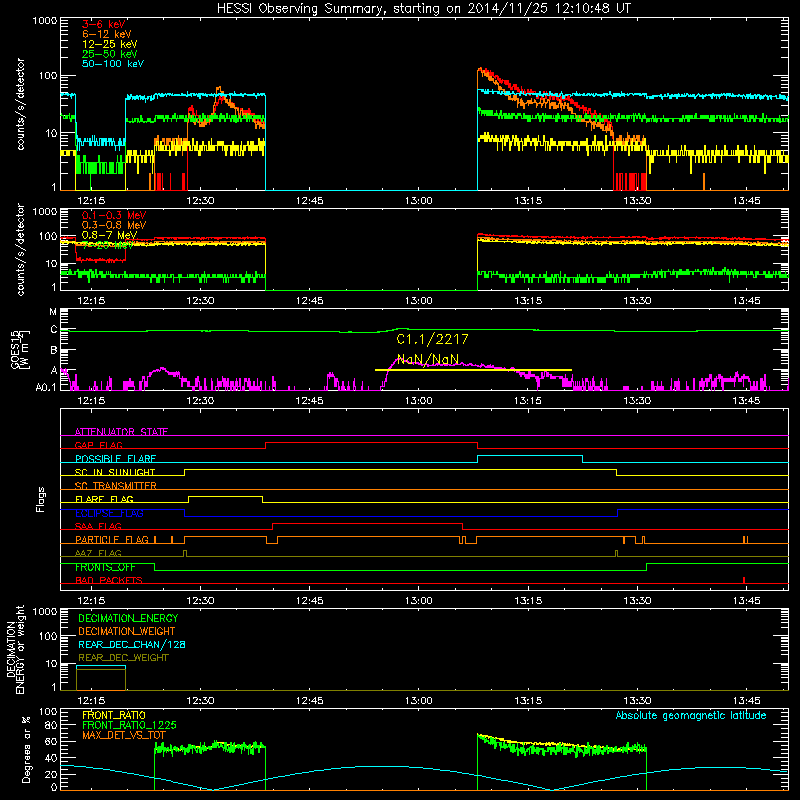Click the 25-50 keV legend entry

[x=110, y=54]
